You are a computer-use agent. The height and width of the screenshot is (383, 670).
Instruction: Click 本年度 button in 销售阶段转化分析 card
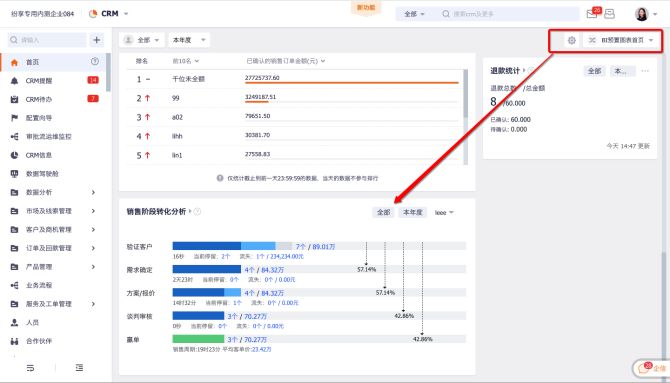tap(413, 212)
